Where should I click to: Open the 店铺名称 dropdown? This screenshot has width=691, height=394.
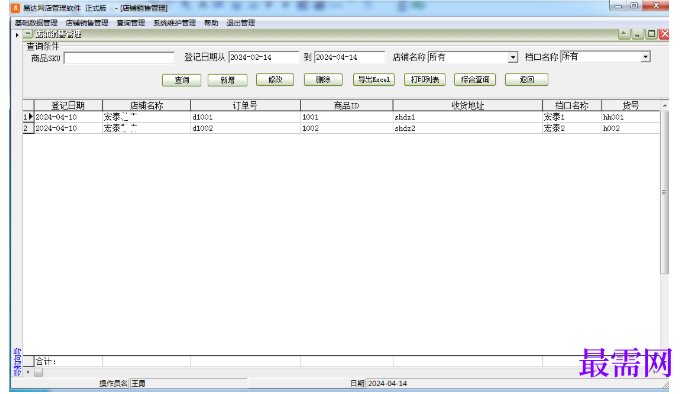click(x=513, y=57)
